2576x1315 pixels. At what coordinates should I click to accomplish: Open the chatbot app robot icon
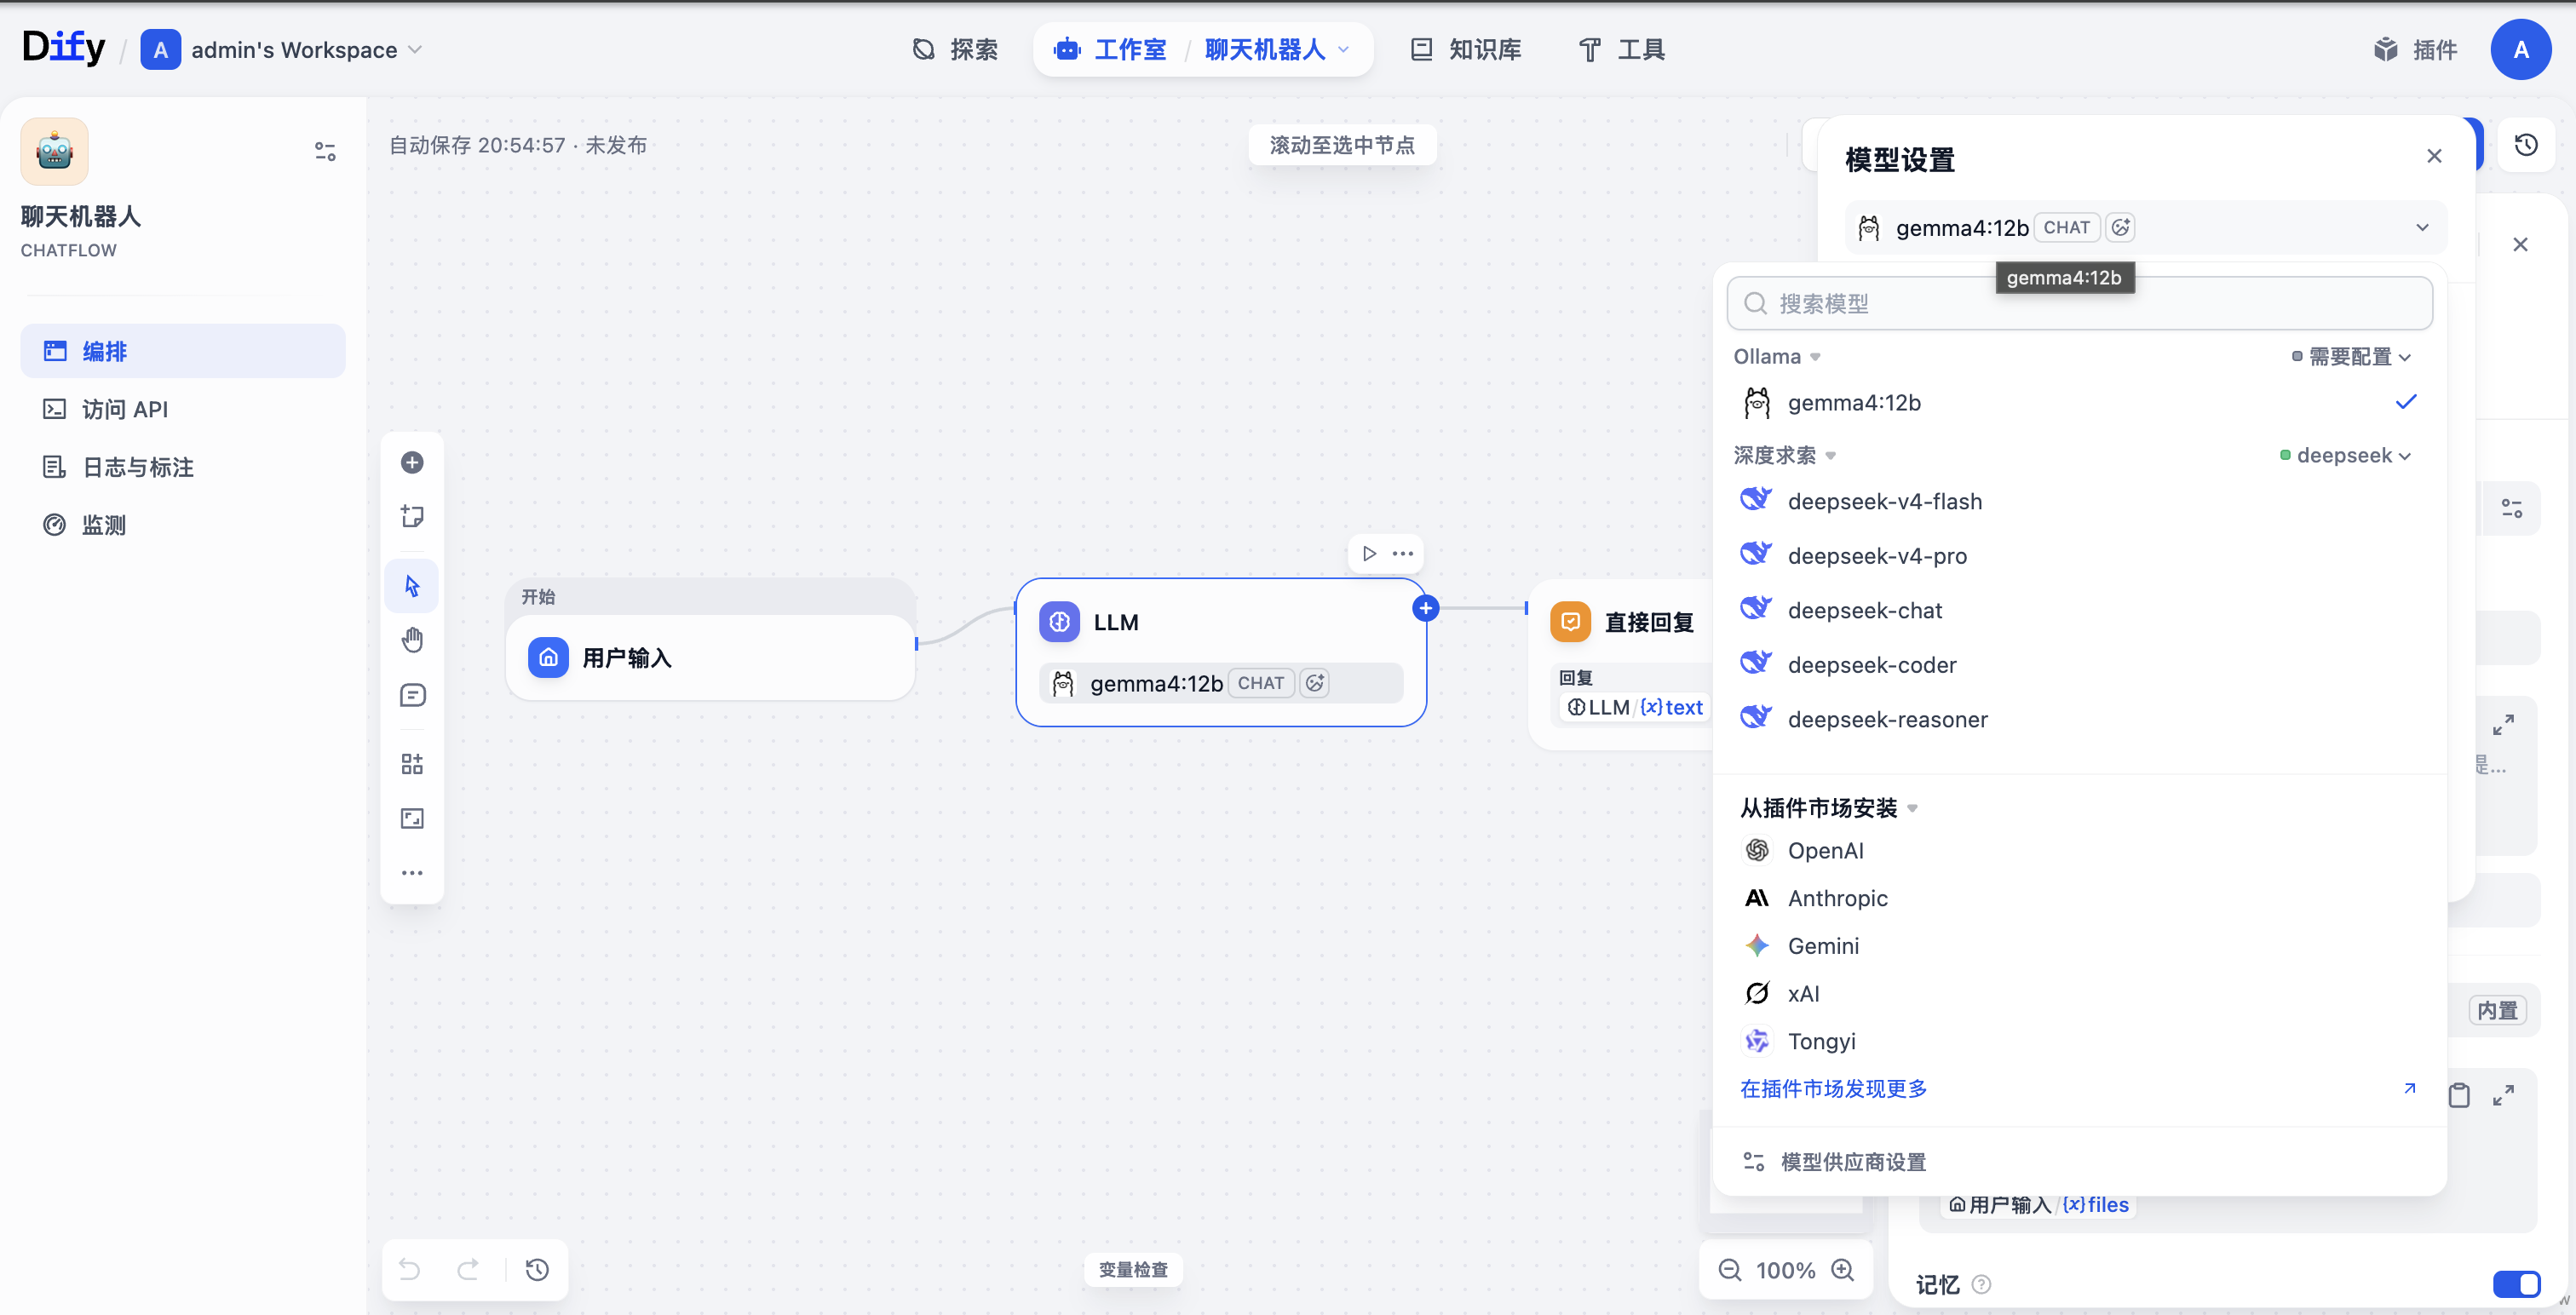pyautogui.click(x=54, y=151)
